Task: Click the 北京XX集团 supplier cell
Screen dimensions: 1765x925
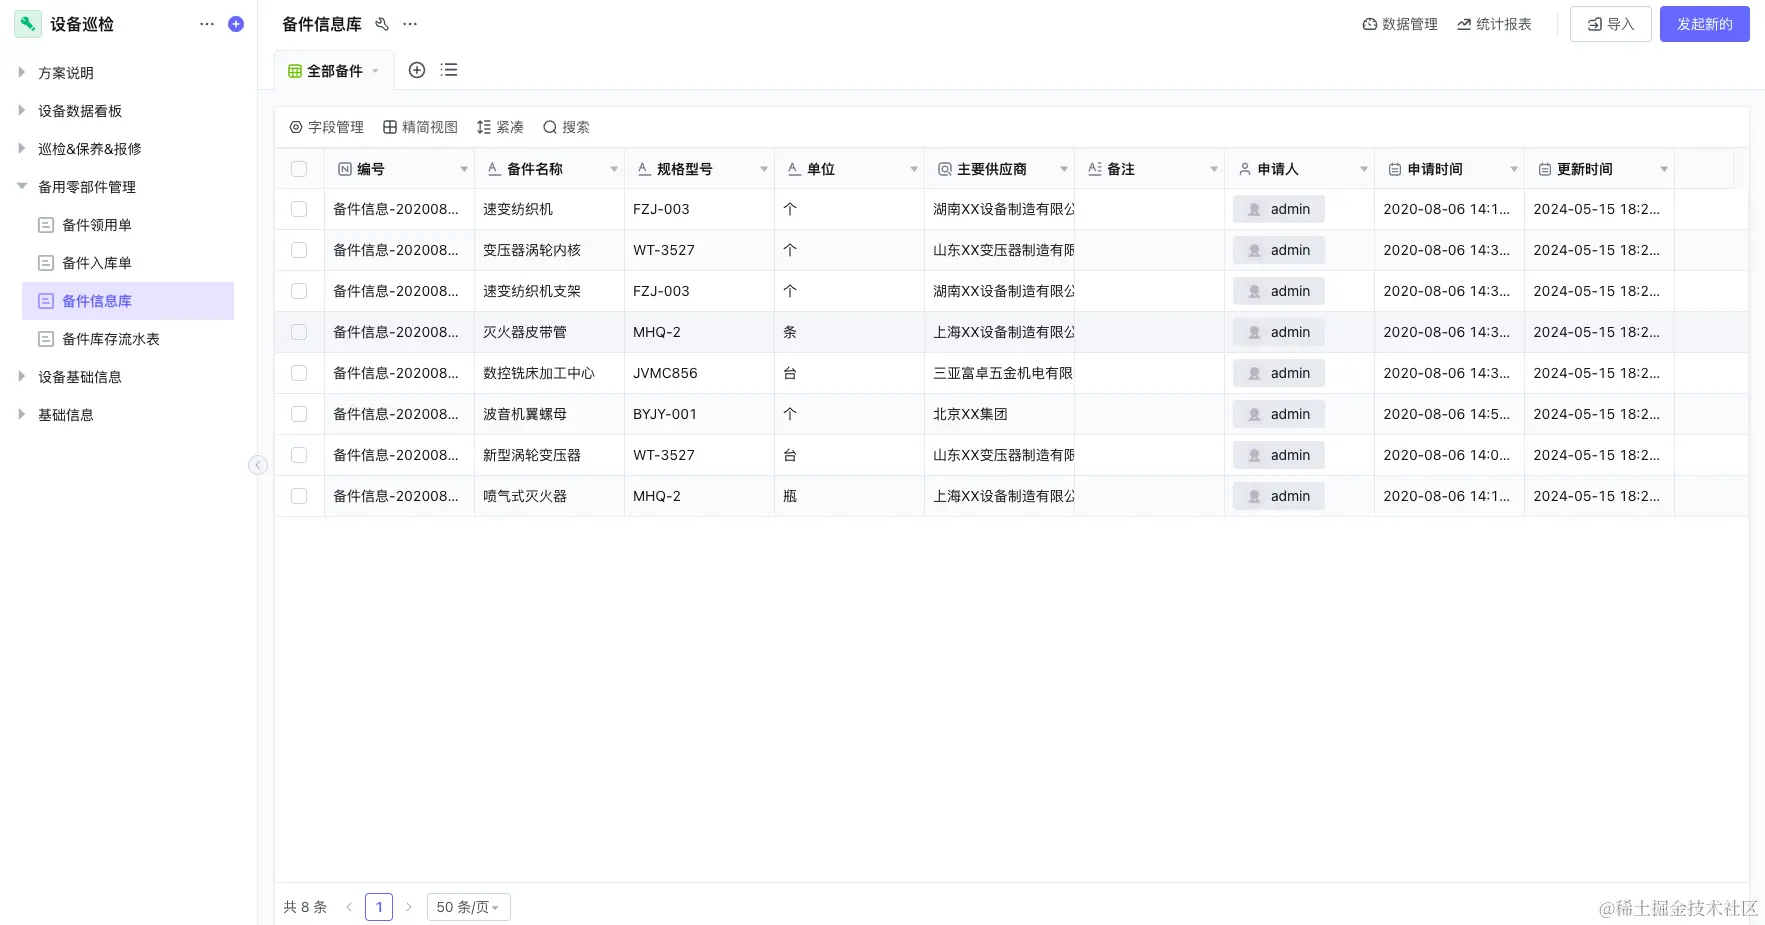Action: pyautogui.click(x=999, y=414)
